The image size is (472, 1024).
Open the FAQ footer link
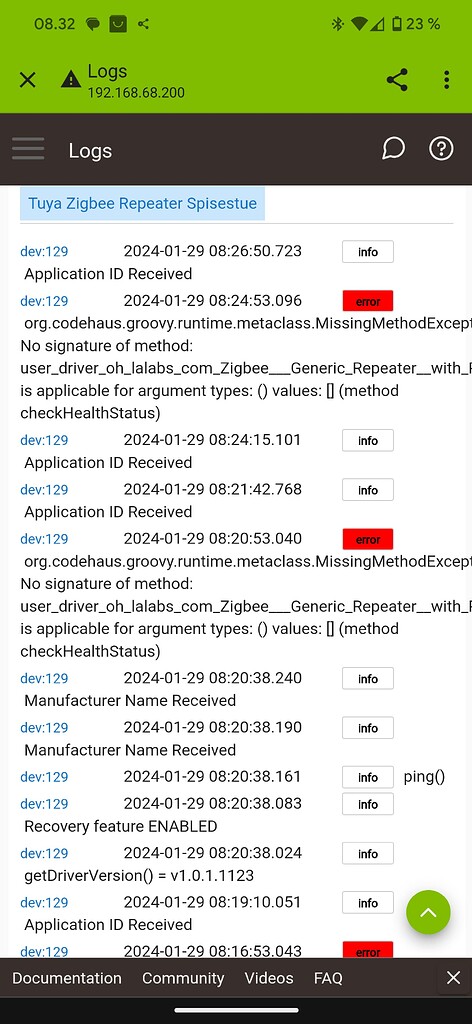pos(328,978)
